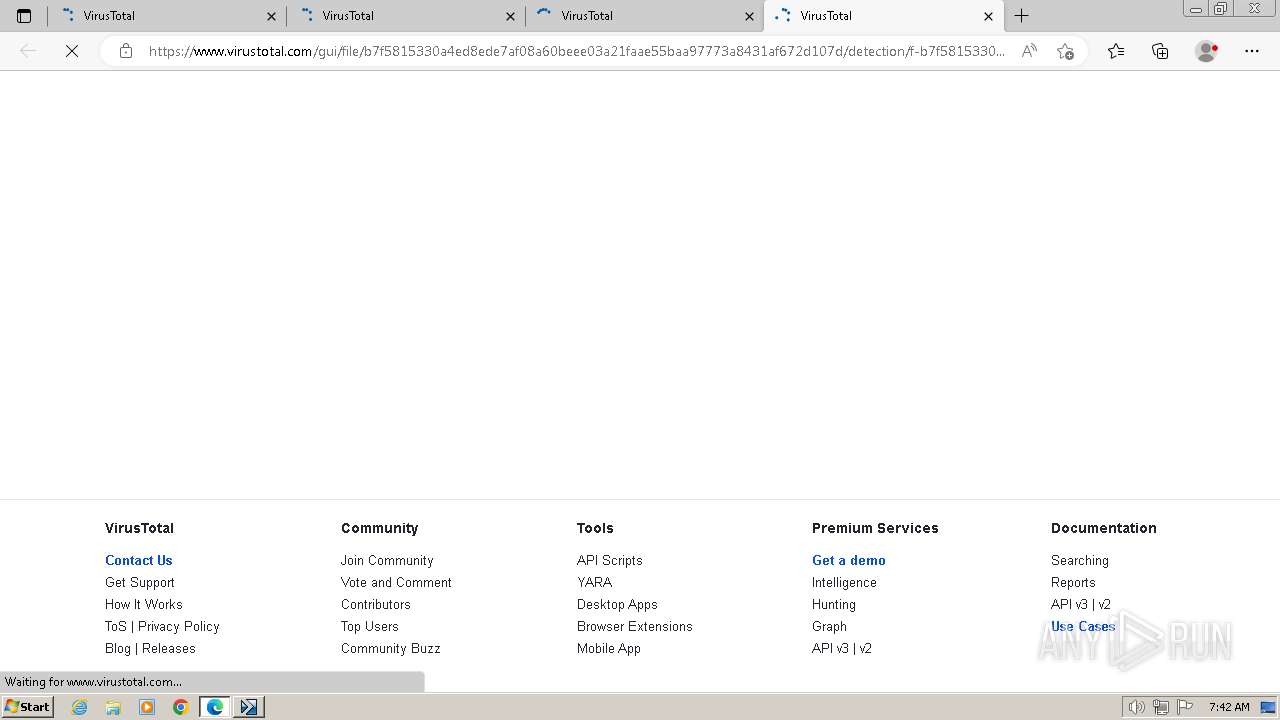Image resolution: width=1280 pixels, height=720 pixels.
Task: Open Vote and Comment link
Action: click(x=396, y=582)
